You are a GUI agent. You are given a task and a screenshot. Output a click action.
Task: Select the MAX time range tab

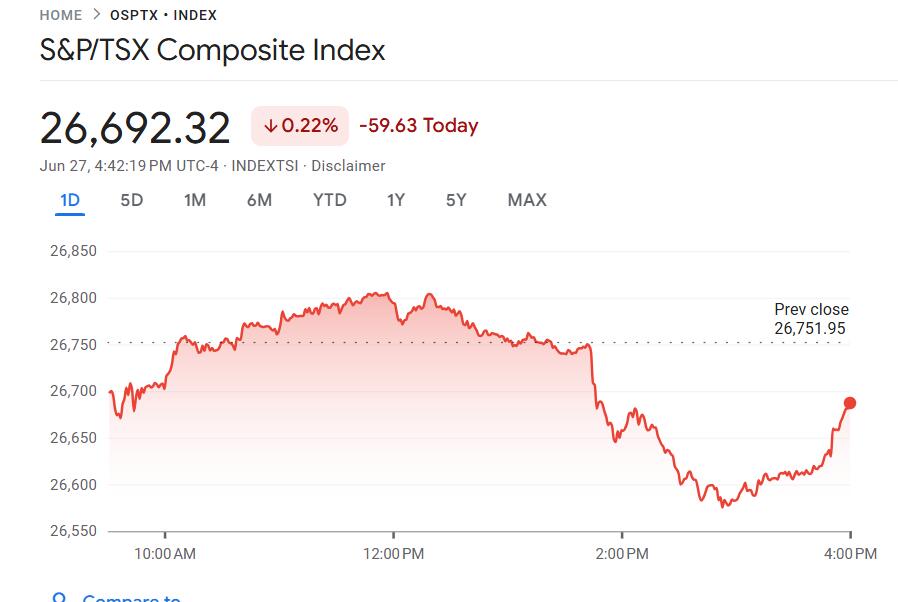[527, 200]
